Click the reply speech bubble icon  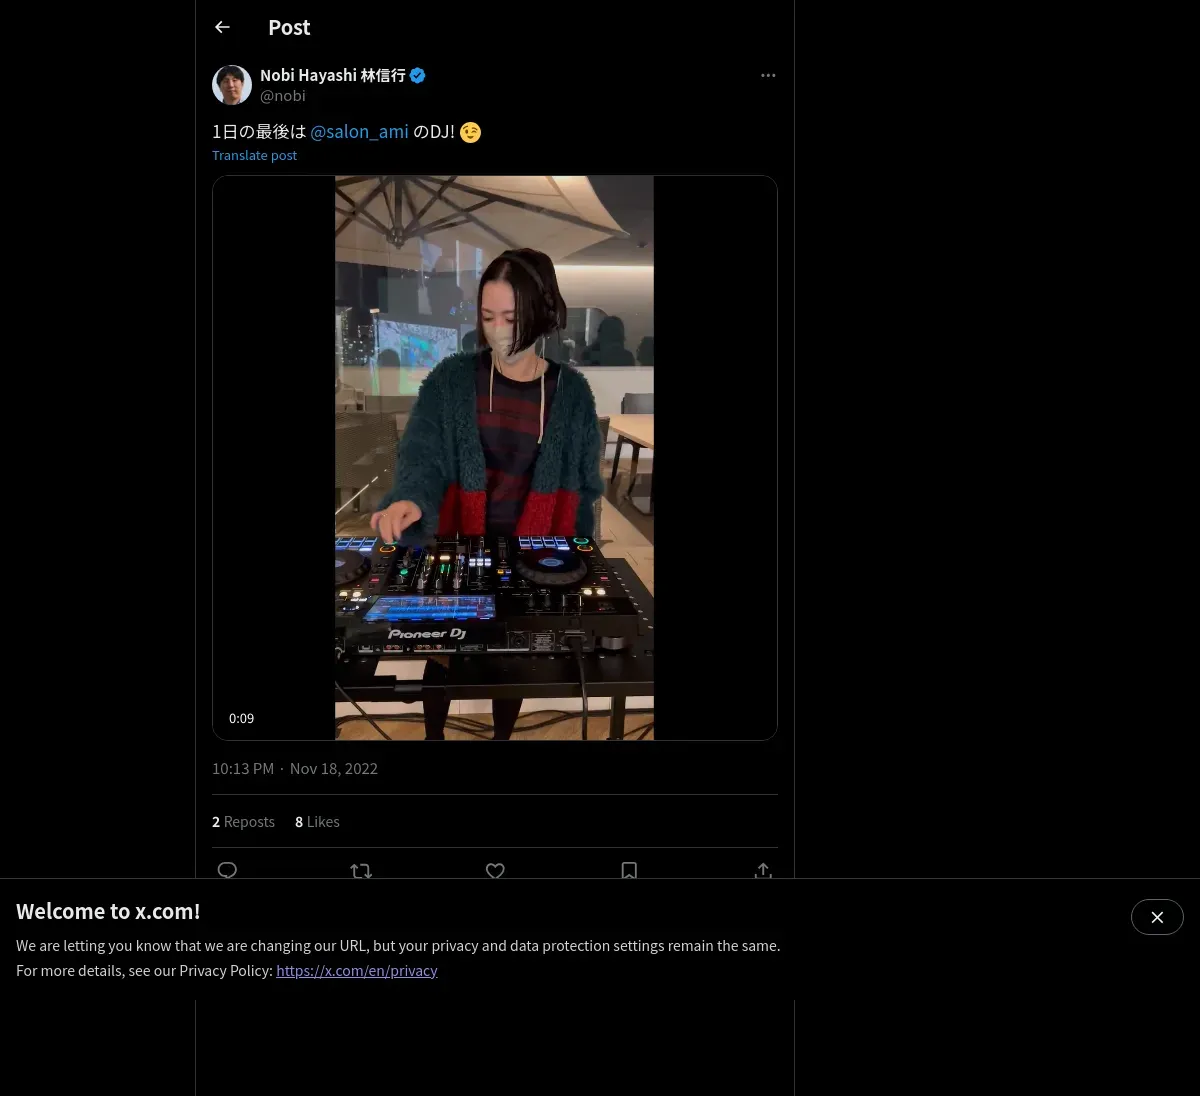coord(227,870)
